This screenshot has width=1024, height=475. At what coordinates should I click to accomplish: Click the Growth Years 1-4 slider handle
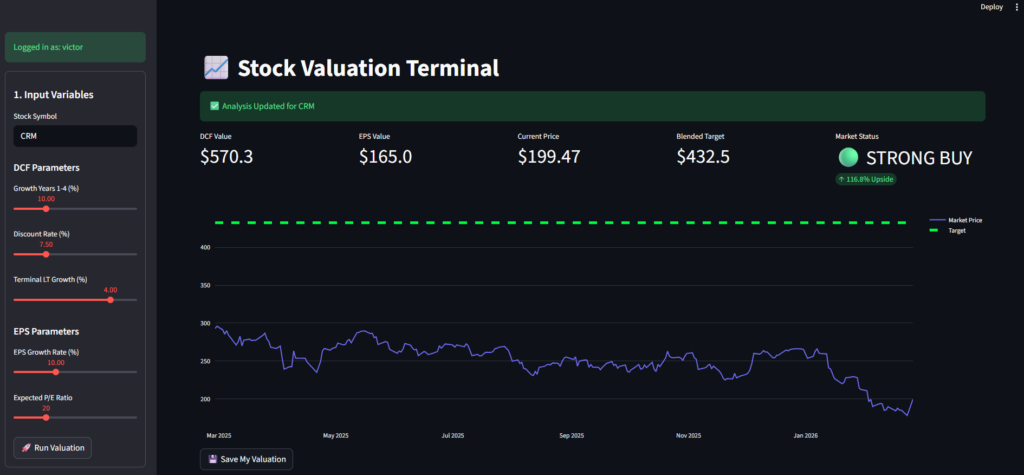tap(46, 209)
